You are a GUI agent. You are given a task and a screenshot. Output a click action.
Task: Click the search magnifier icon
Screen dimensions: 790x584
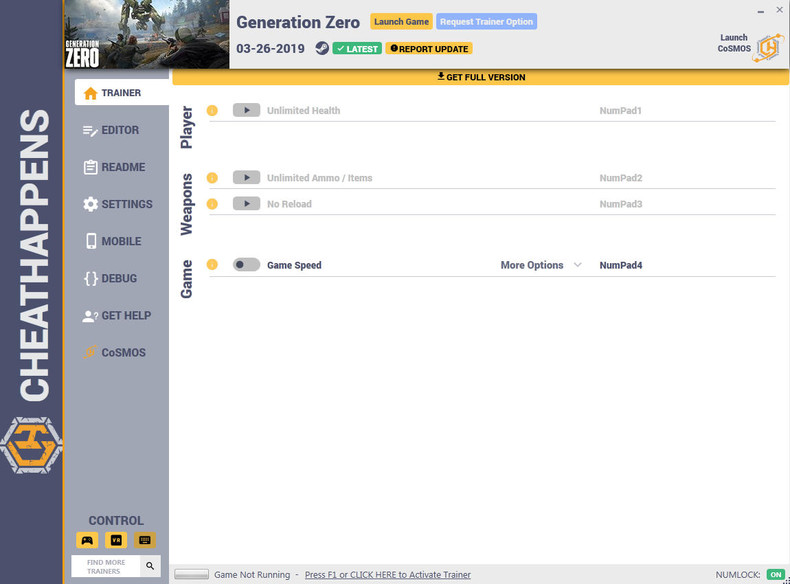click(x=150, y=566)
